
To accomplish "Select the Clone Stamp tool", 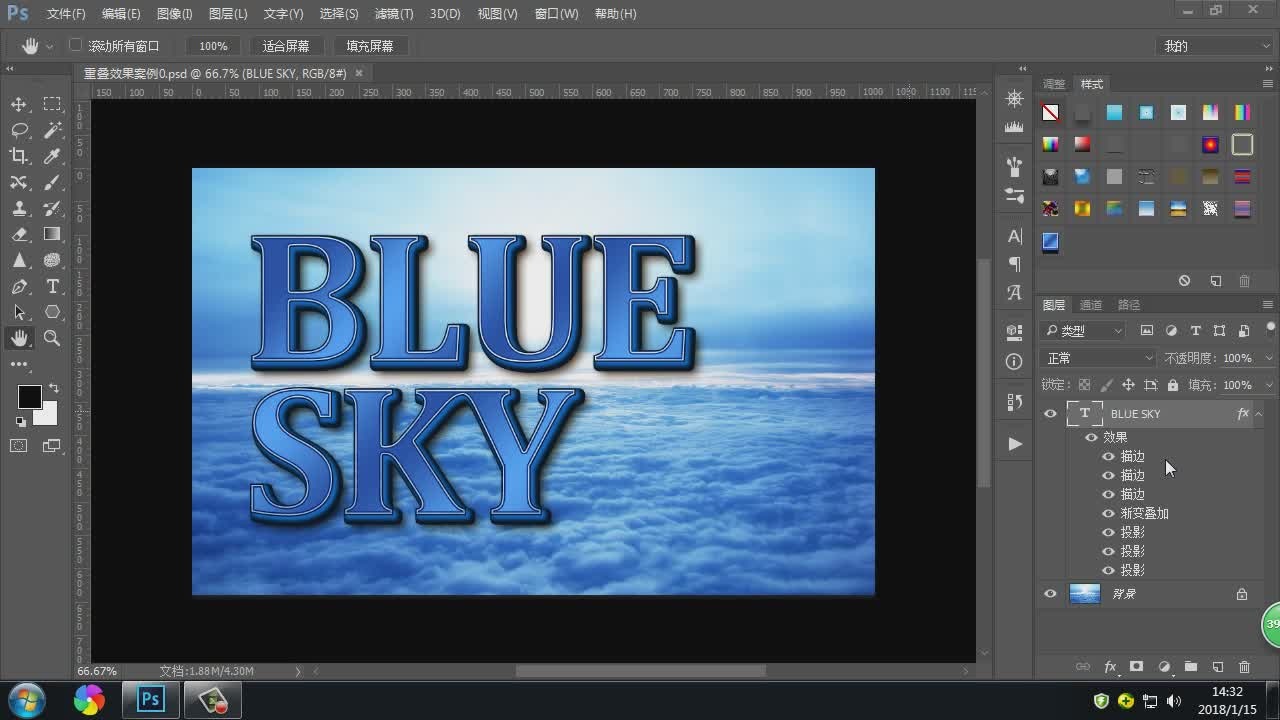I will click(x=19, y=208).
